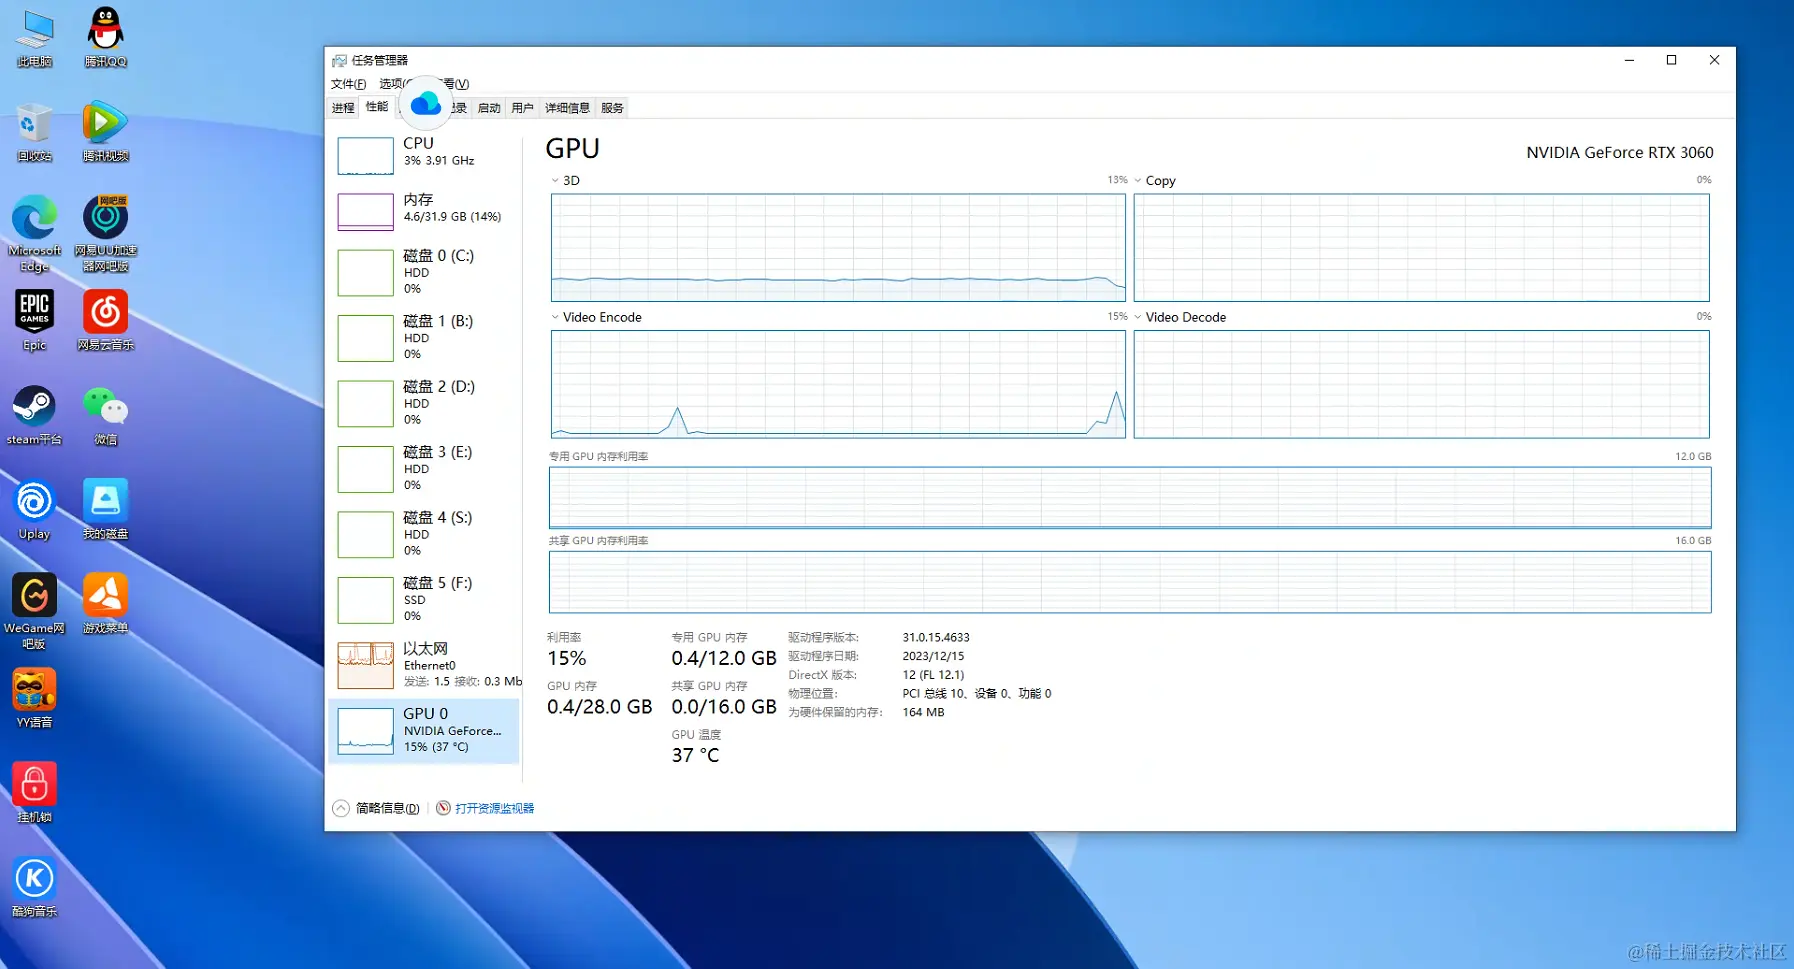
Task: Open the Epic Games launcher icon
Action: tap(35, 320)
